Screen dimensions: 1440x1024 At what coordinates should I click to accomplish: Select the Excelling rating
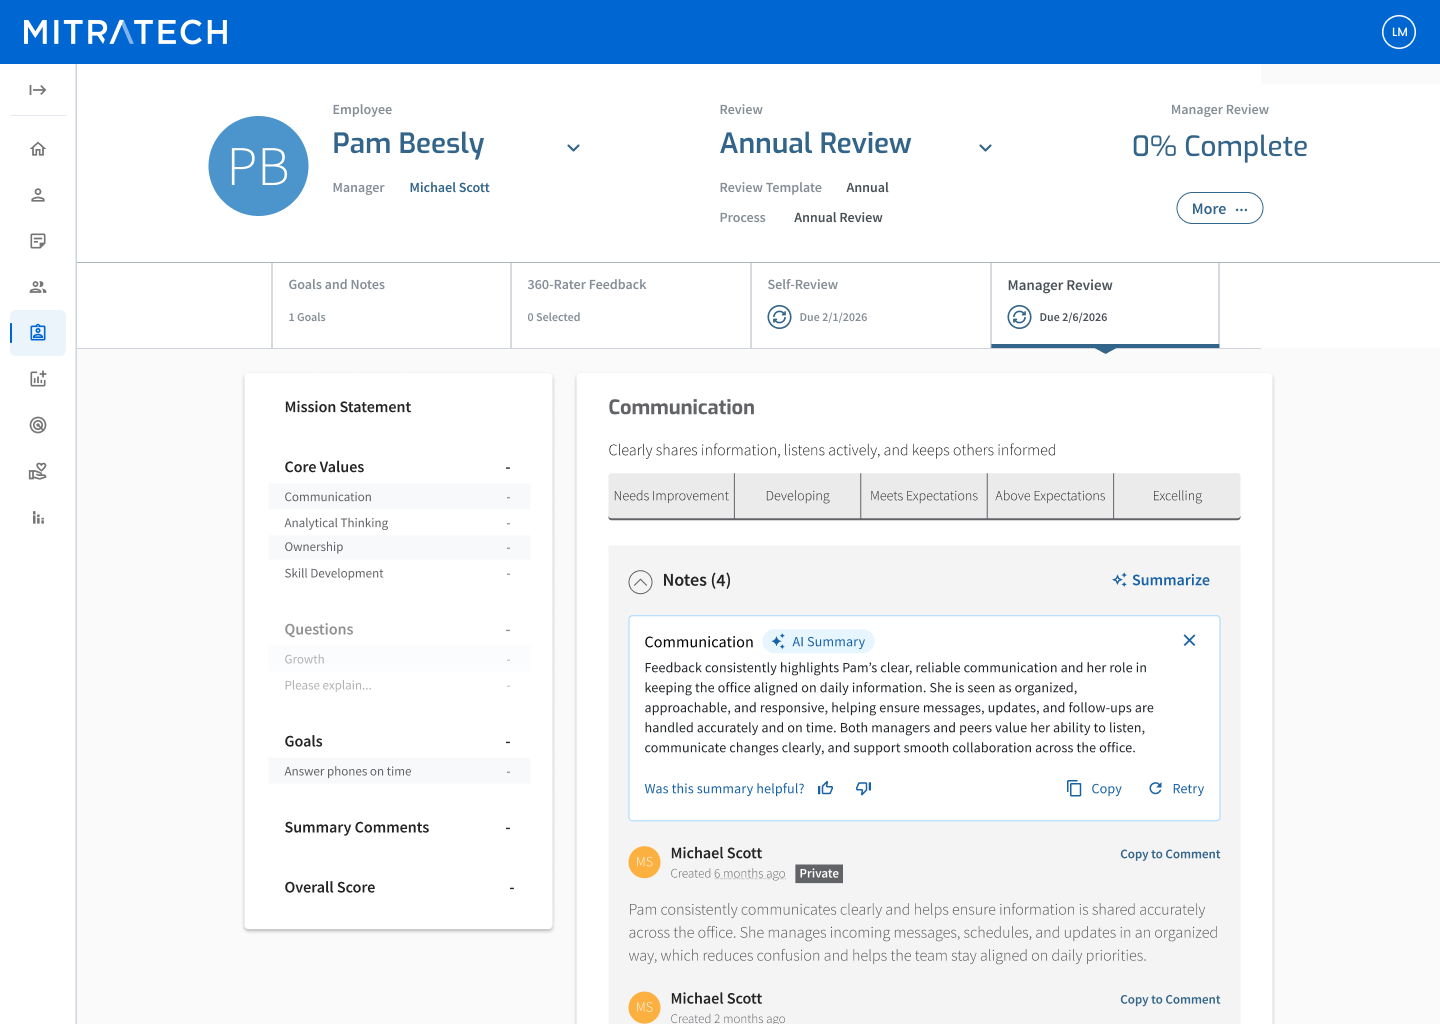tap(1177, 496)
